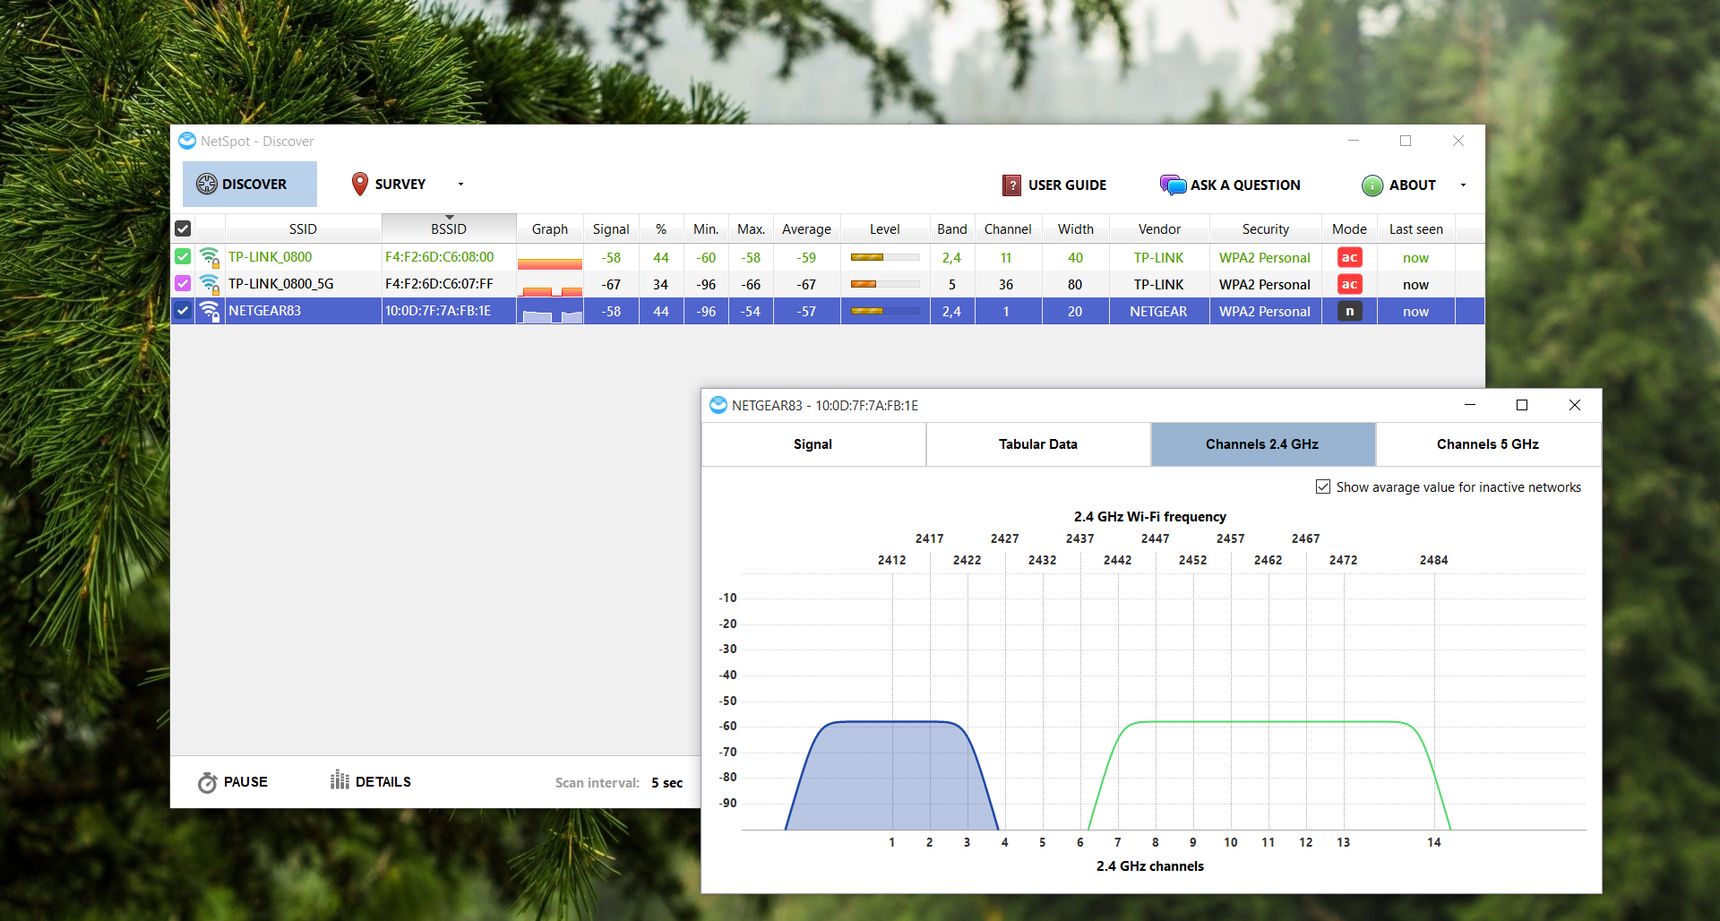
Task: Expand the SURVEY dropdown arrow
Action: [x=461, y=184]
